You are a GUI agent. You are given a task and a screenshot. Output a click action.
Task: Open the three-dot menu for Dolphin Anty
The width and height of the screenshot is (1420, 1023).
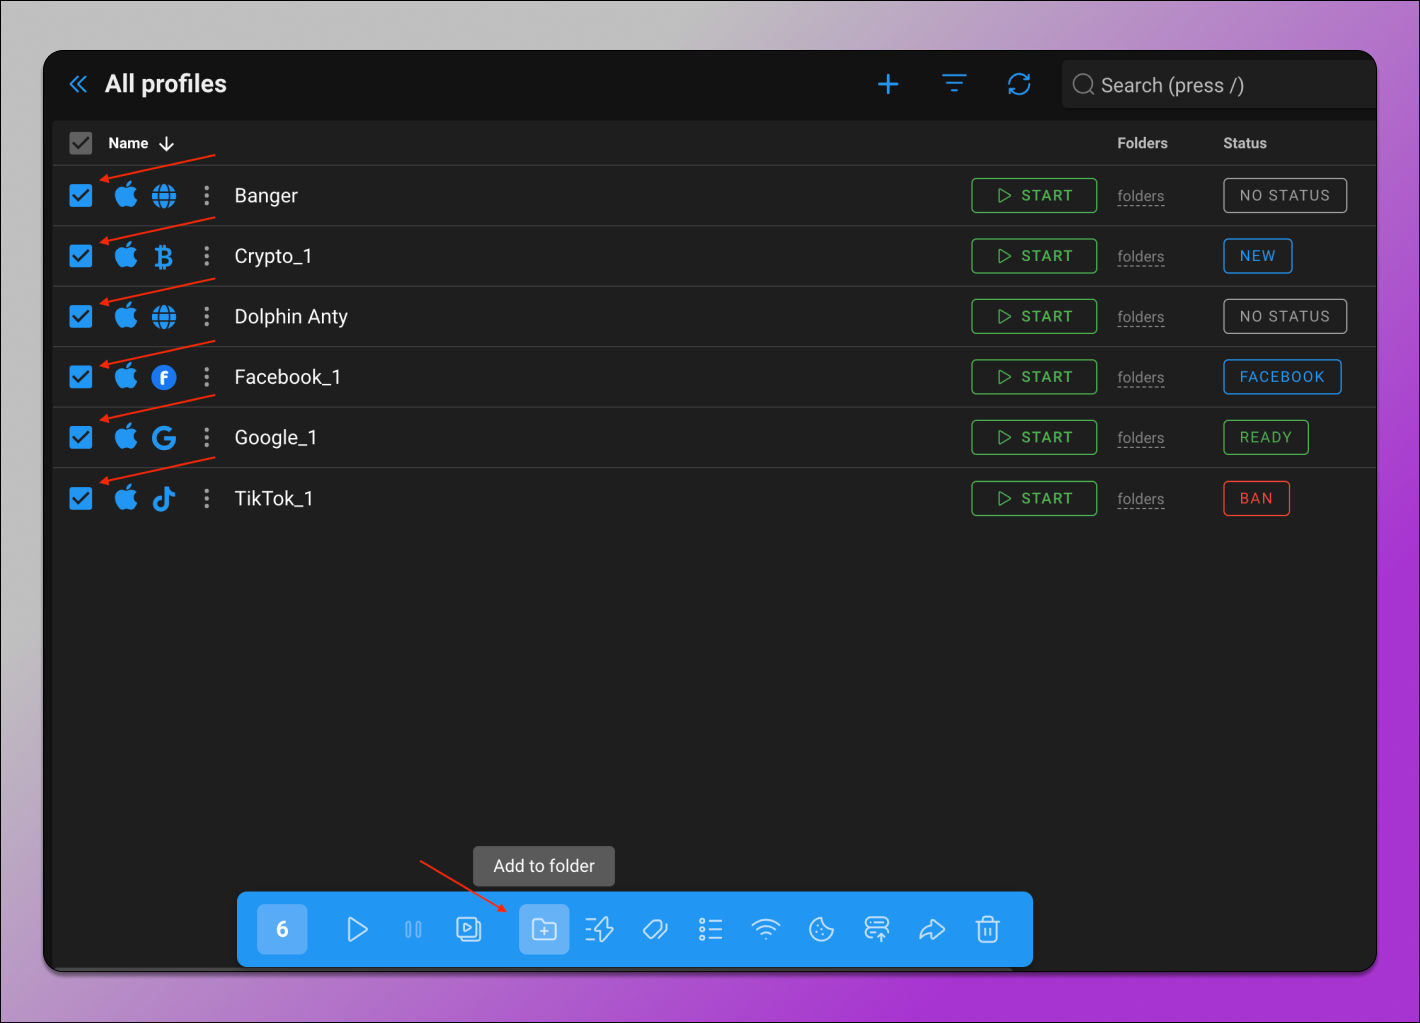(x=207, y=317)
